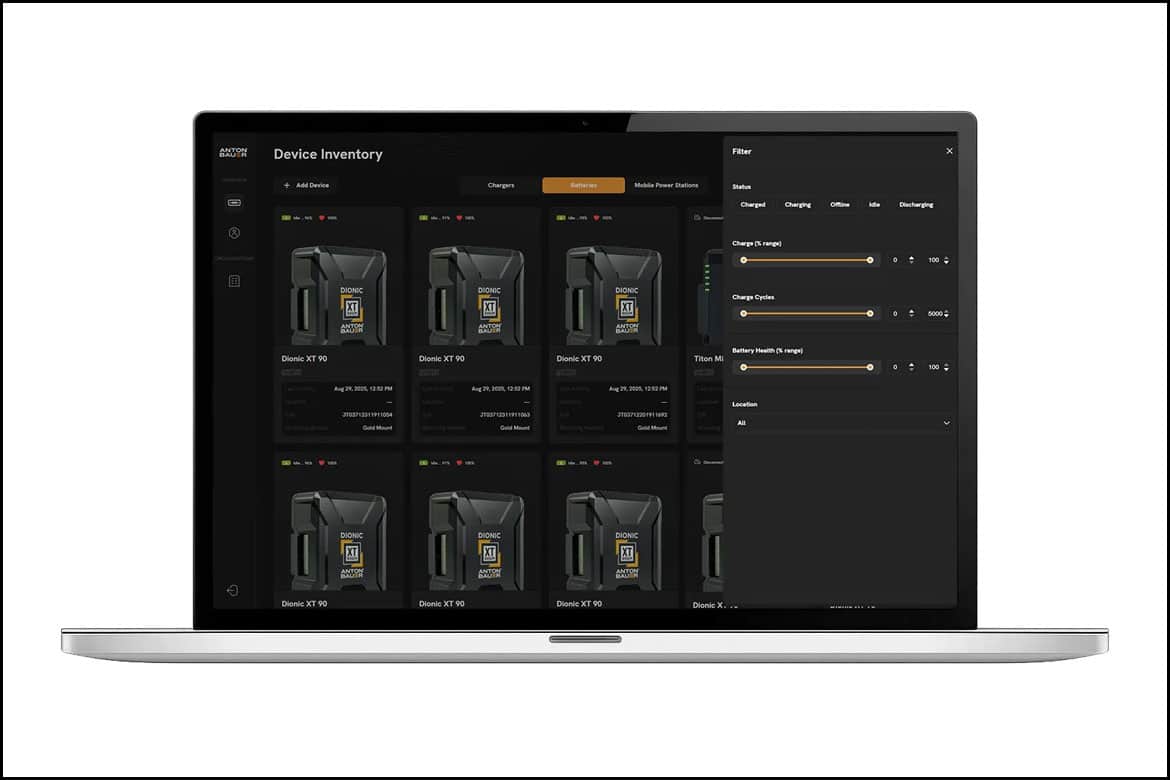This screenshot has width=1170, height=780.
Task: Click the Charge (% range) slider right handle
Action: 870,260
